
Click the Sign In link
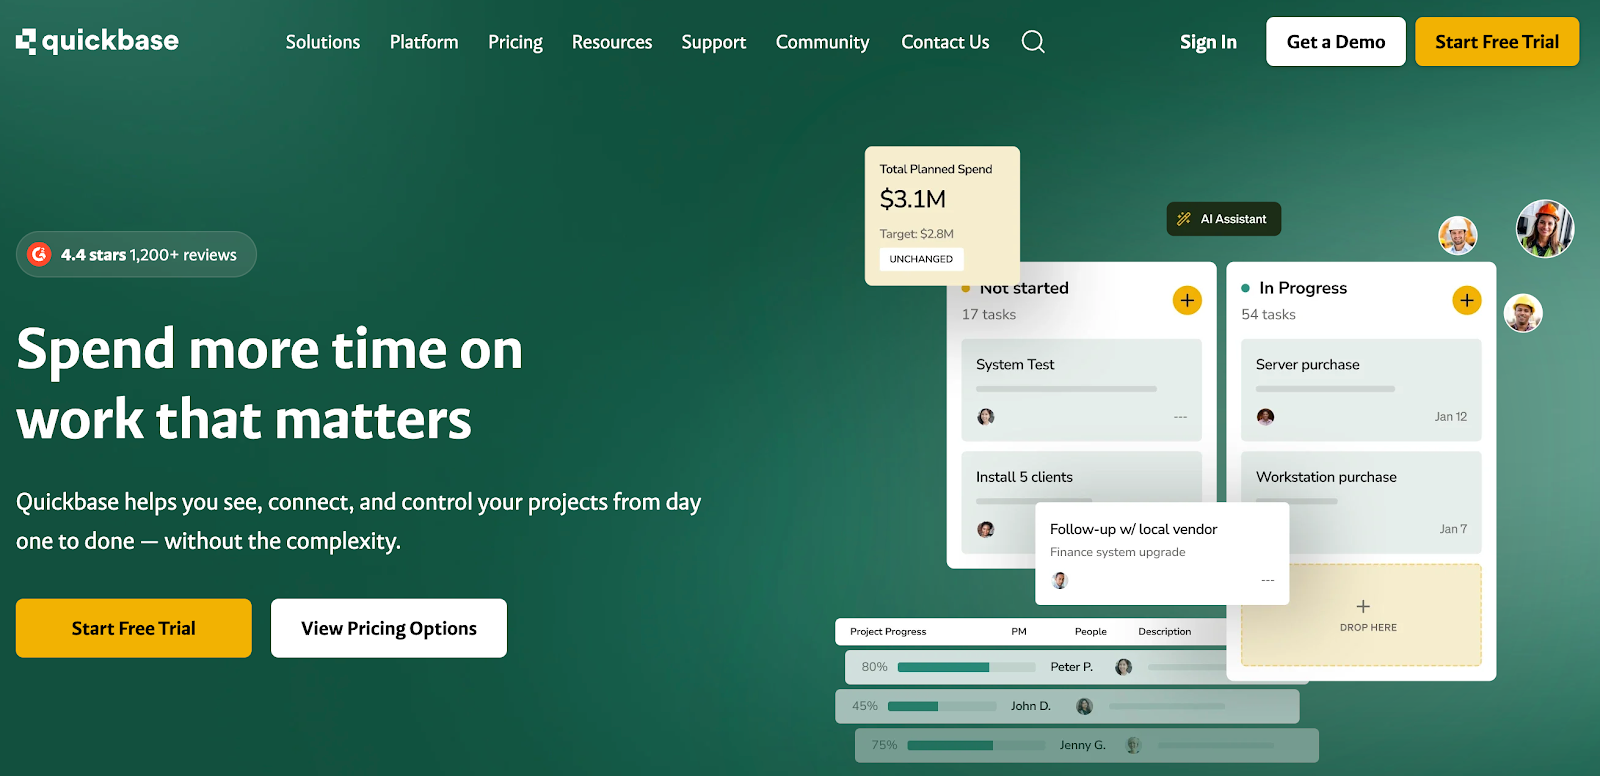pyautogui.click(x=1208, y=42)
